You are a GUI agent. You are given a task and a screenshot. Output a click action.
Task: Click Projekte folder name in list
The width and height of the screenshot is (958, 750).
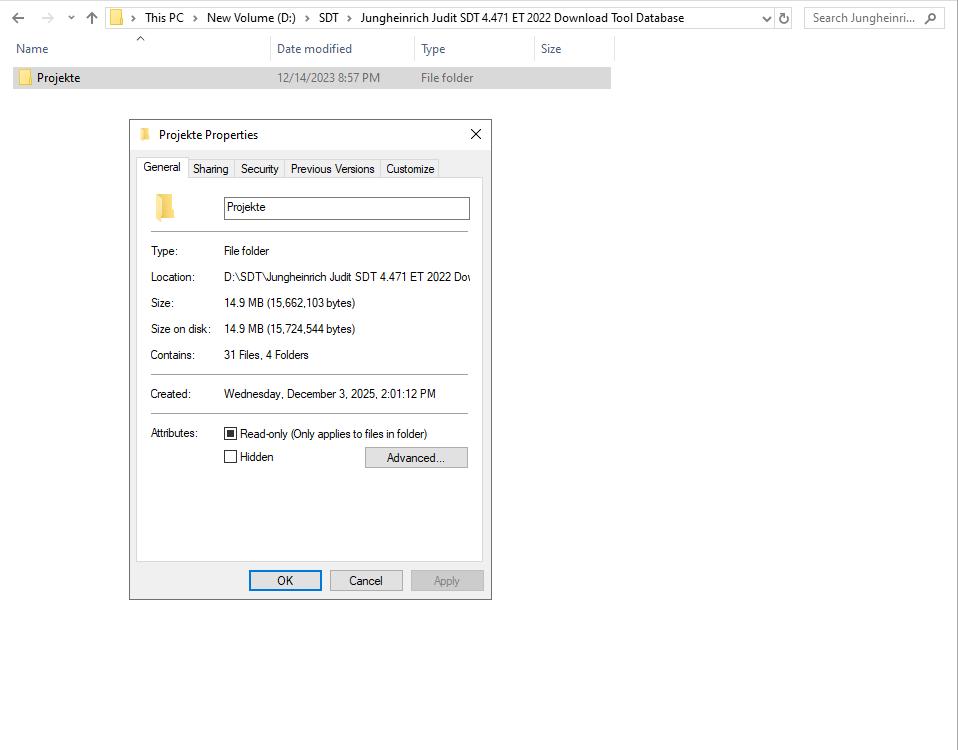click(x=59, y=78)
